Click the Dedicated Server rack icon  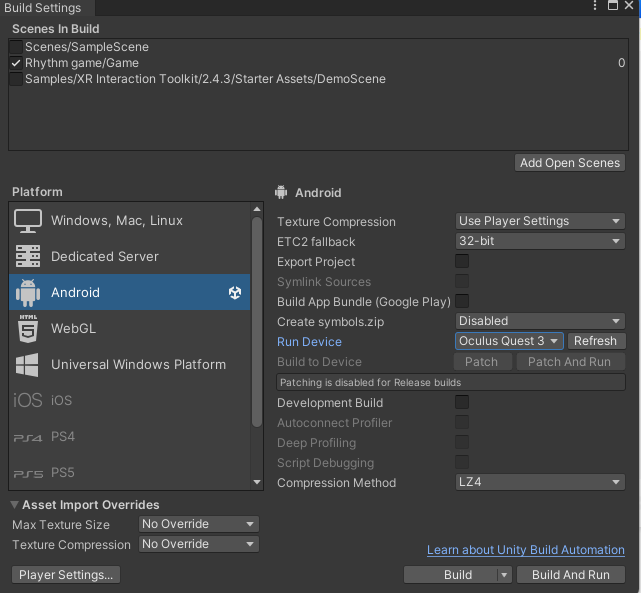(x=28, y=256)
